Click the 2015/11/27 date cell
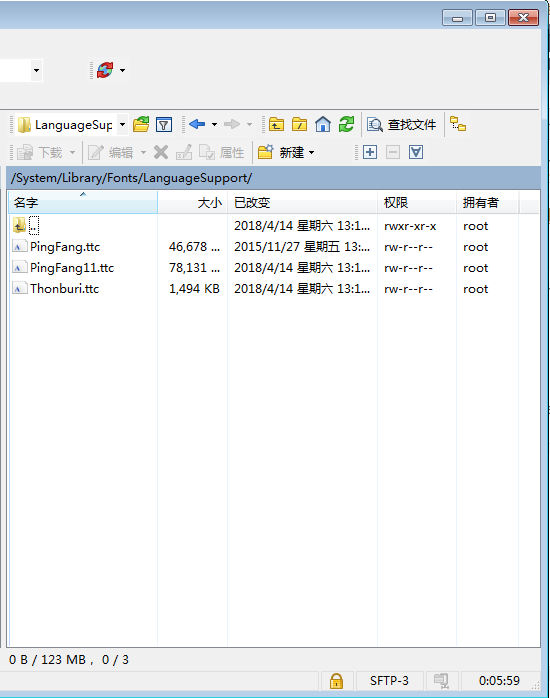This screenshot has height=698, width=550. (x=302, y=247)
